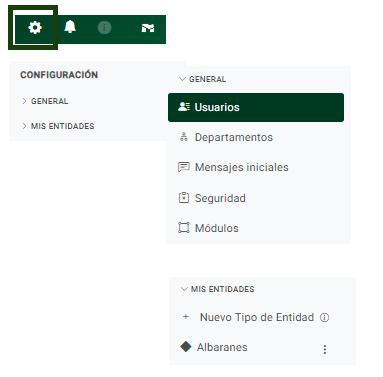The width and height of the screenshot is (383, 377).
Task: Open the settings gear icon
Action: click(35, 27)
